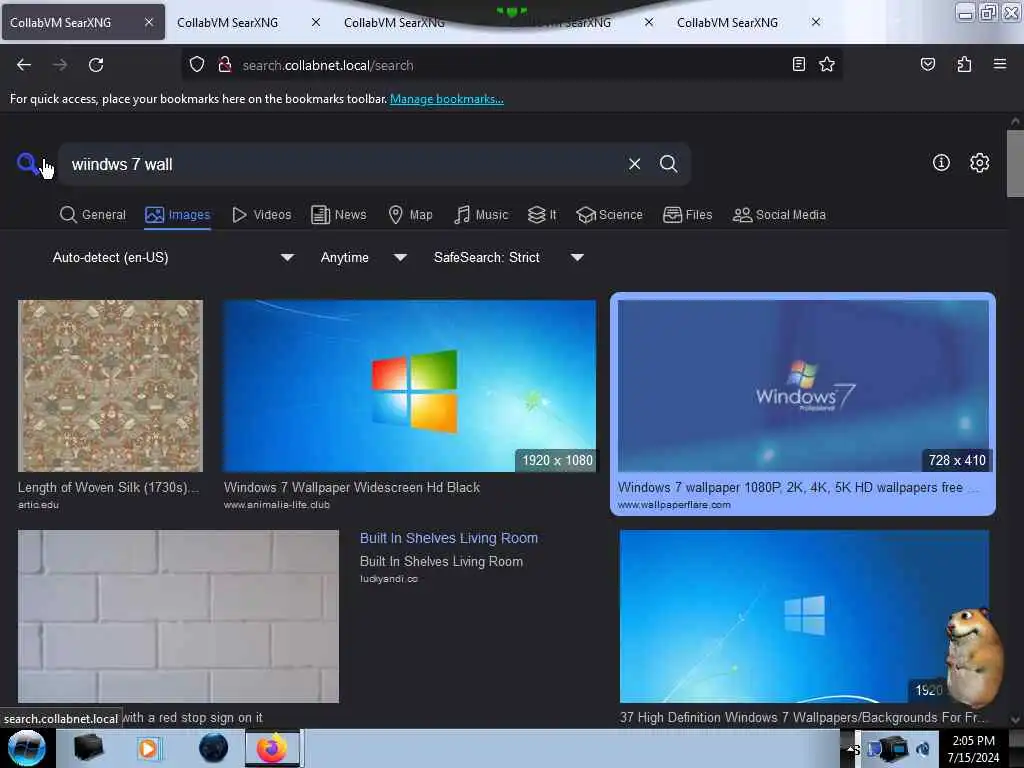Expand the SafeSearch: Strict dropdown
The image size is (1024, 768).
pyautogui.click(x=508, y=257)
